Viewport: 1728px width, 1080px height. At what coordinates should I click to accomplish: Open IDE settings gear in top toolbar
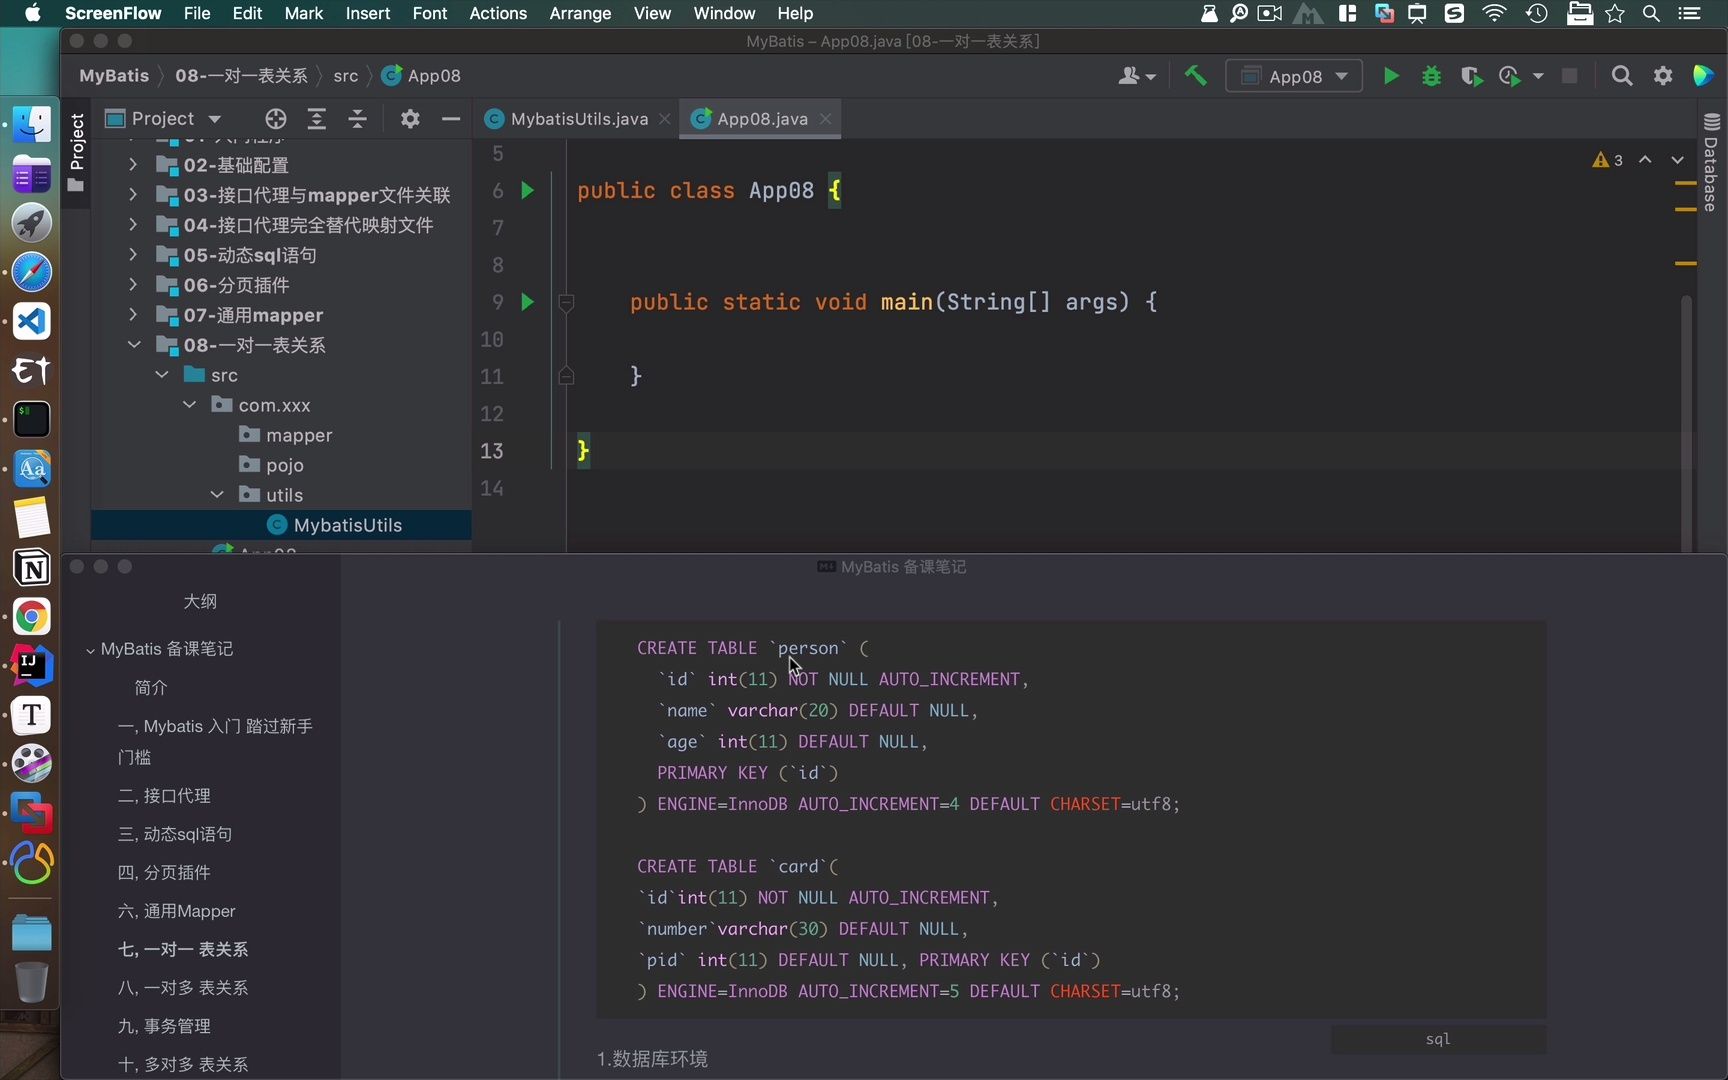[1663, 76]
